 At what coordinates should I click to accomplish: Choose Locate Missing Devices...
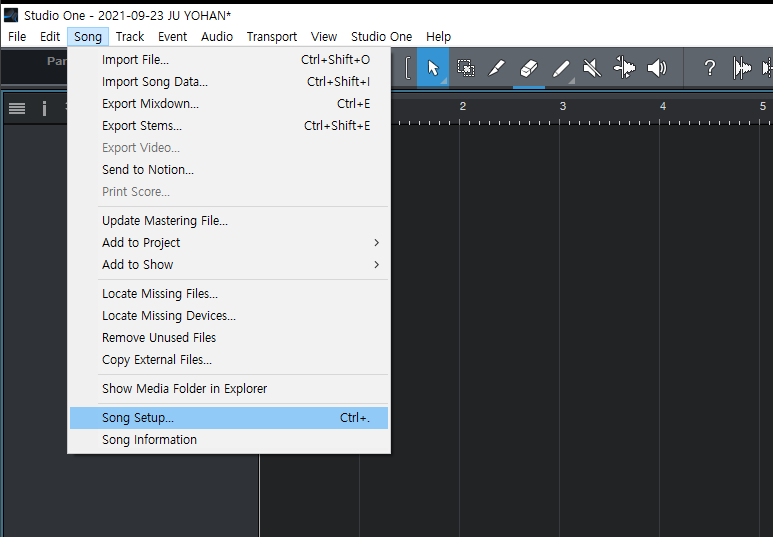pyautogui.click(x=229, y=316)
